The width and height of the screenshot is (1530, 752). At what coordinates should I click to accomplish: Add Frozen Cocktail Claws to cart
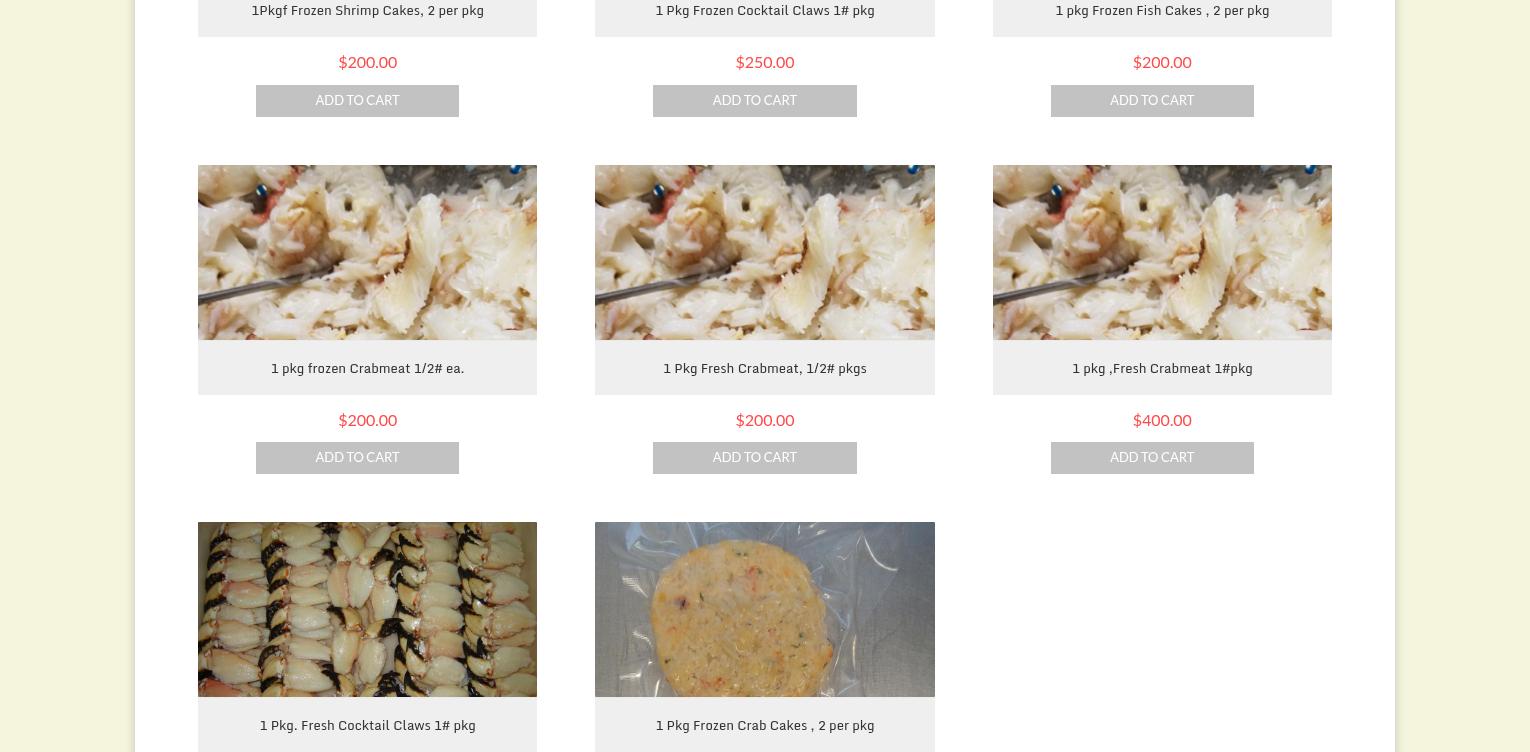pyautogui.click(x=754, y=101)
